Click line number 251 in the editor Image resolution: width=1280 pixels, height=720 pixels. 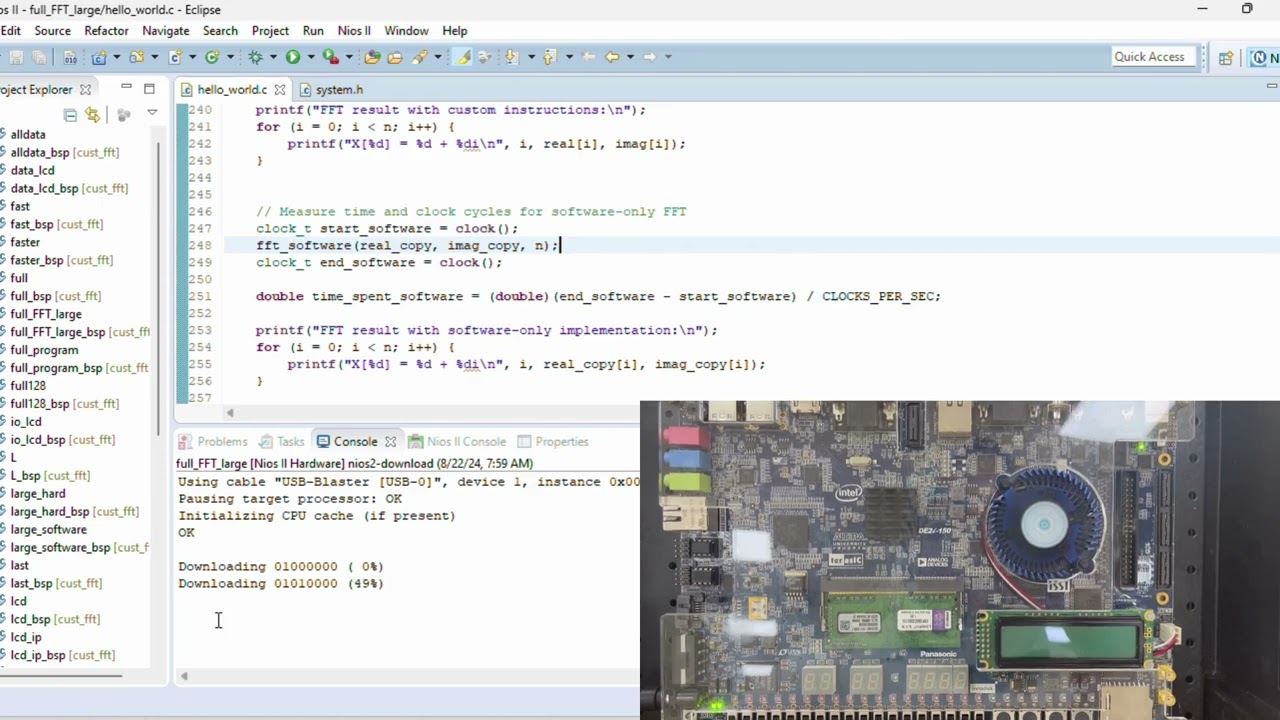pos(200,296)
